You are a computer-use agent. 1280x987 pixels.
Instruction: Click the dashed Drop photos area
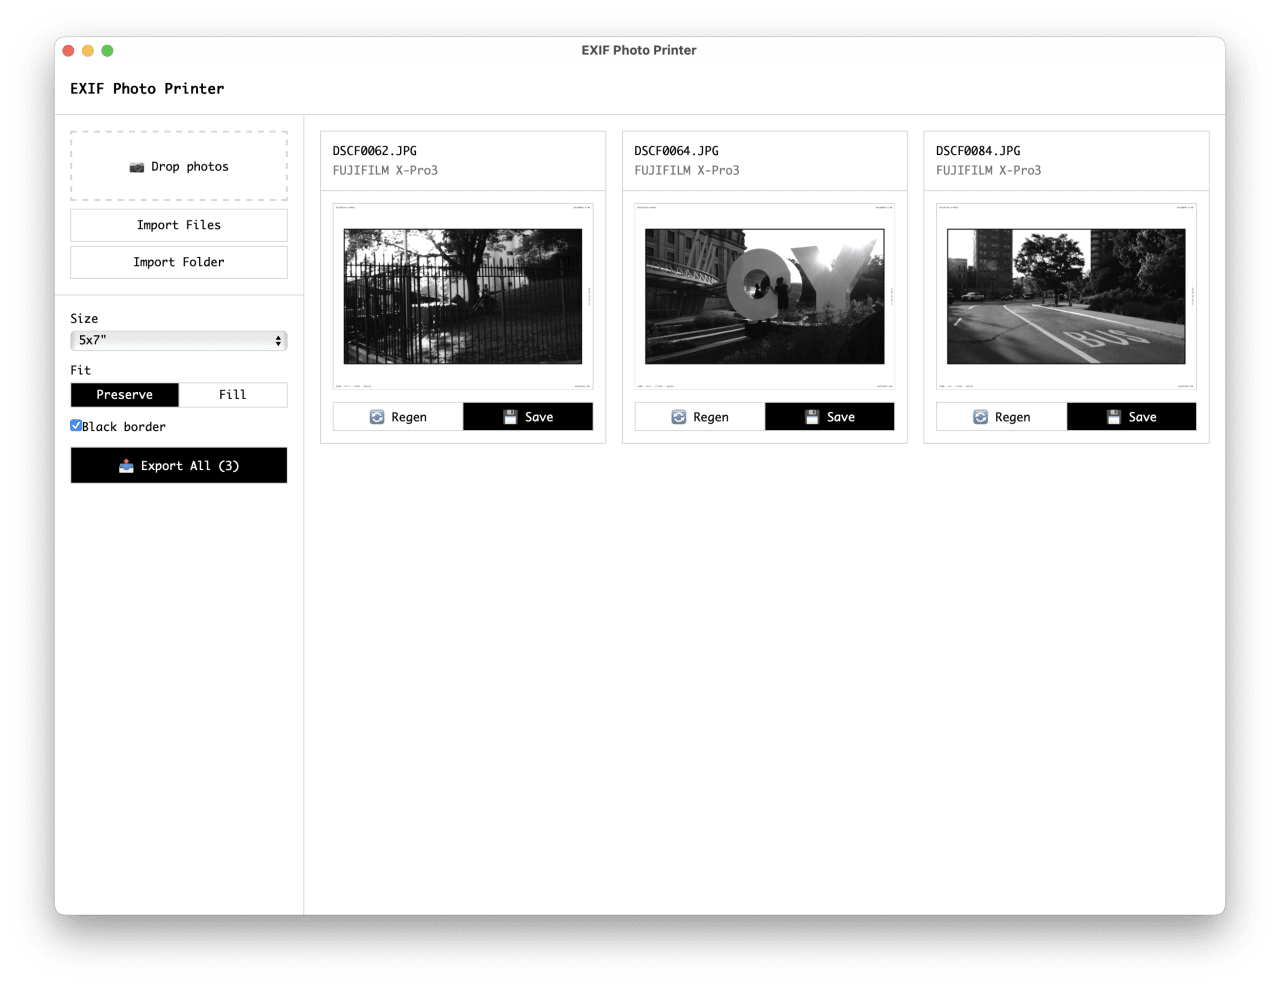coord(178,166)
